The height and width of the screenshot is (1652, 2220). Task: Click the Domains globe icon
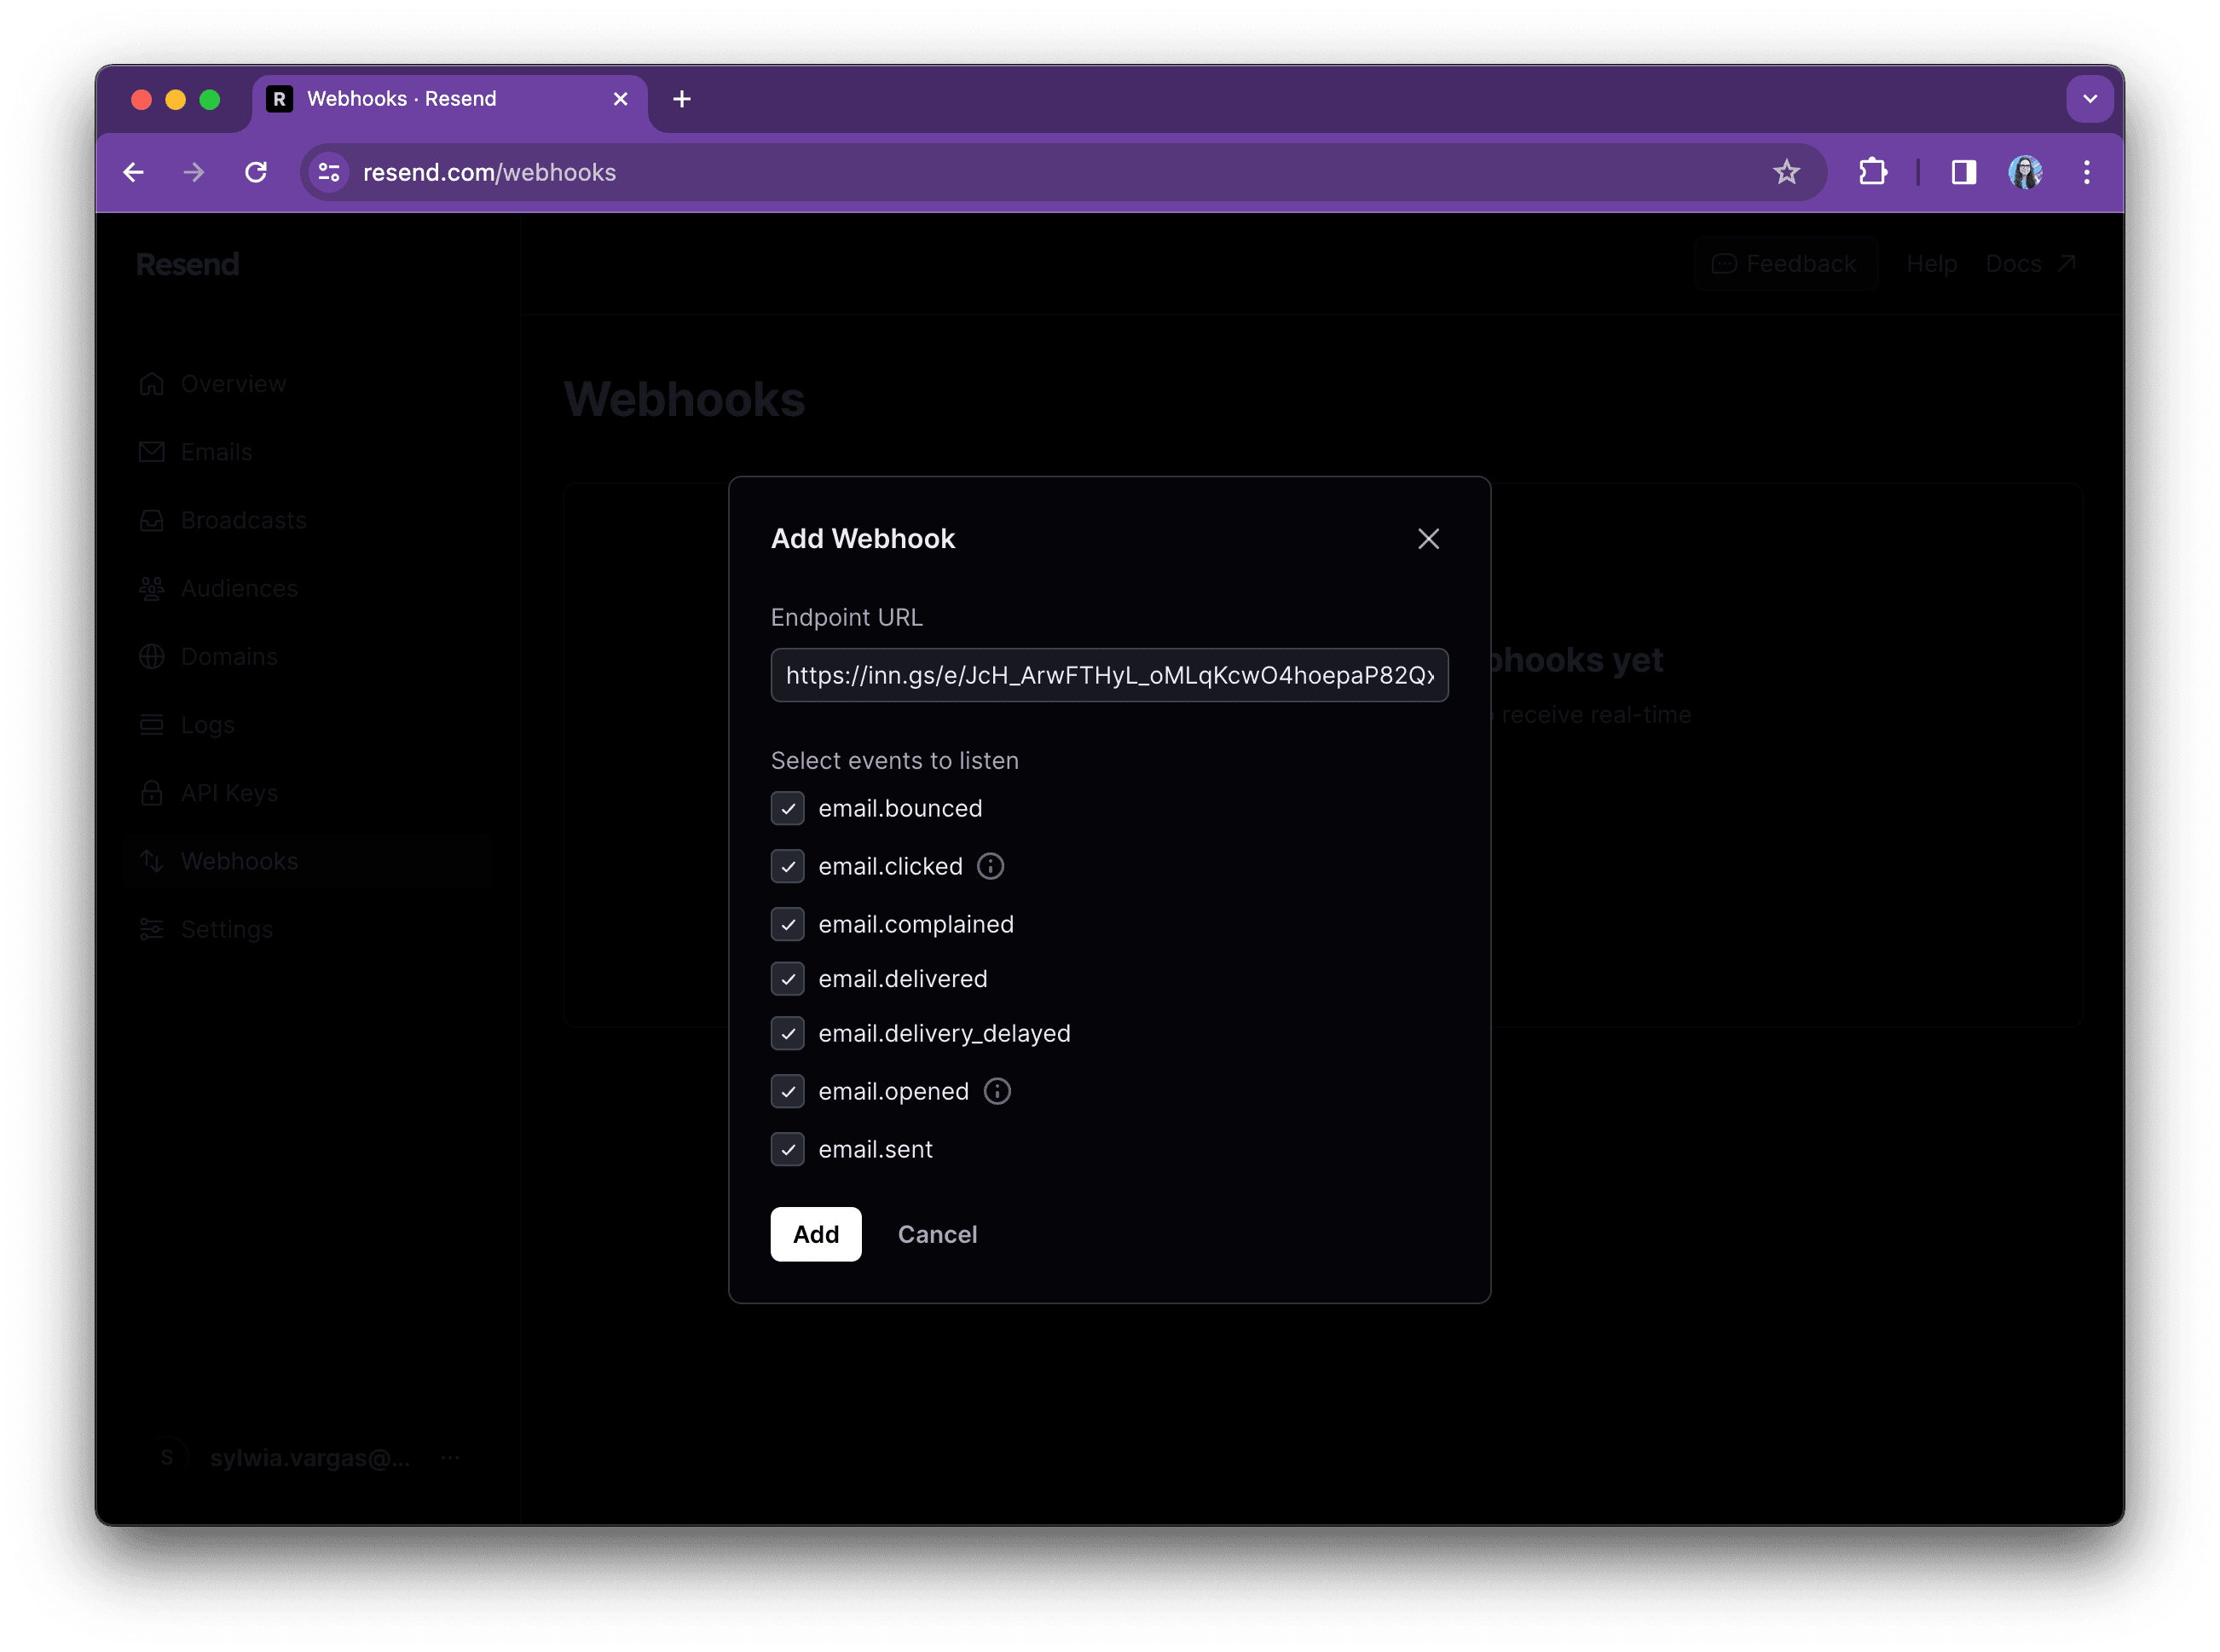152,656
